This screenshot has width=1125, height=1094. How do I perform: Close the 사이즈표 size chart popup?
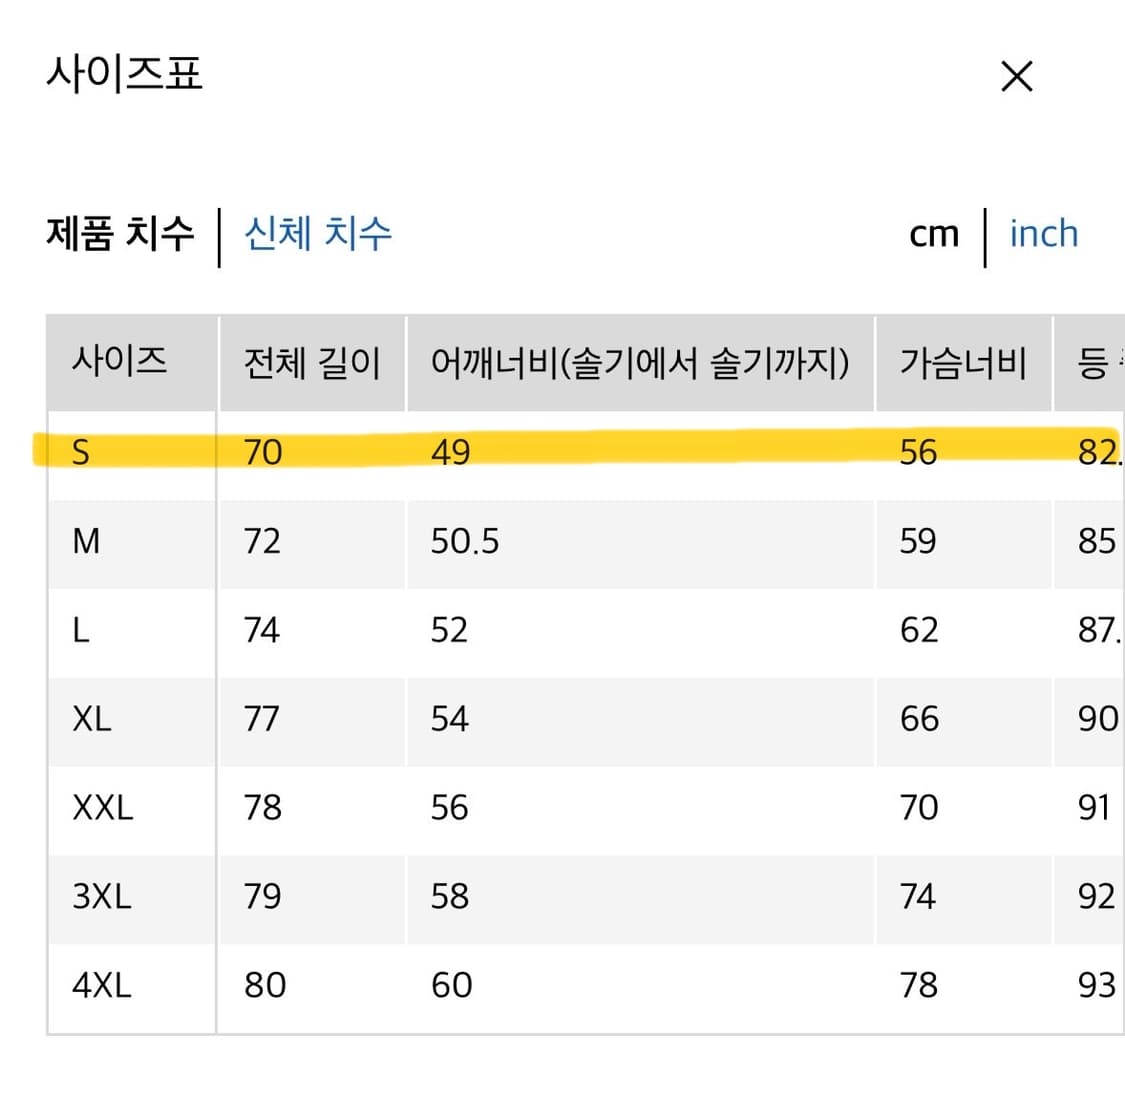pos(1016,76)
